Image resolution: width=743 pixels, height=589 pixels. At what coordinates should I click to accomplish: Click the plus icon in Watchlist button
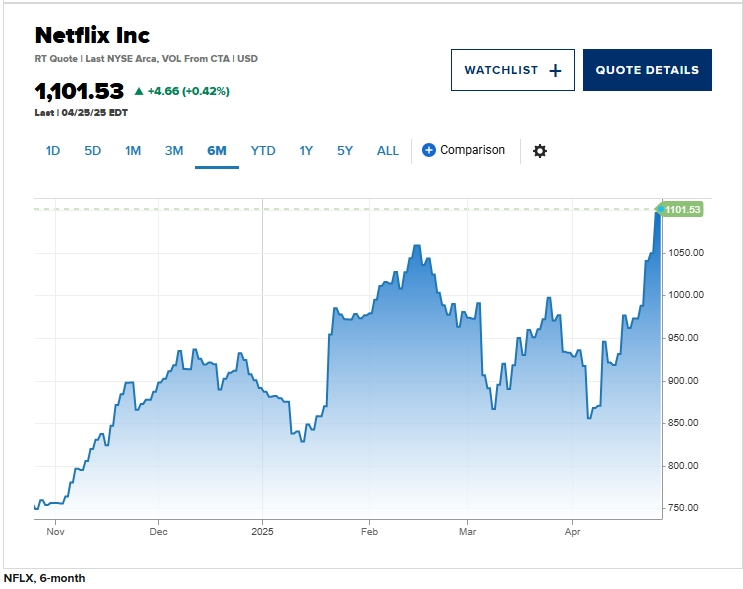click(555, 71)
